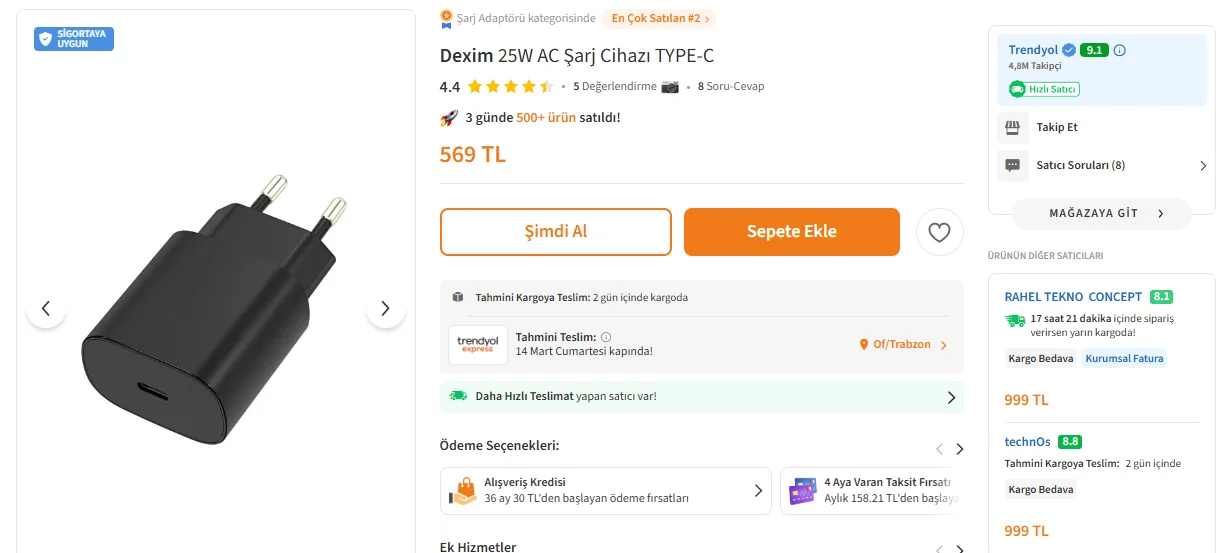Screen dimensions: 1221x553
Task: Show the next product image
Action: point(385,308)
